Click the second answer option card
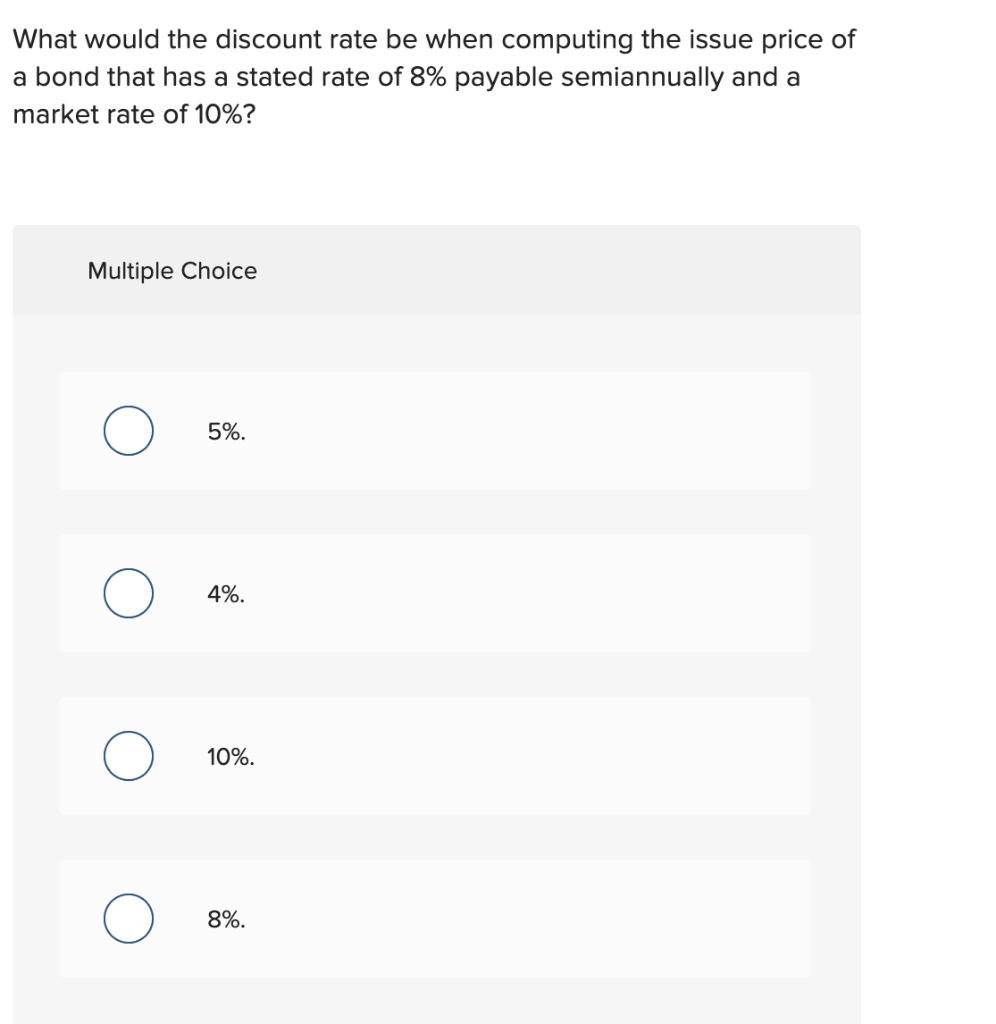 pyautogui.click(x=435, y=593)
